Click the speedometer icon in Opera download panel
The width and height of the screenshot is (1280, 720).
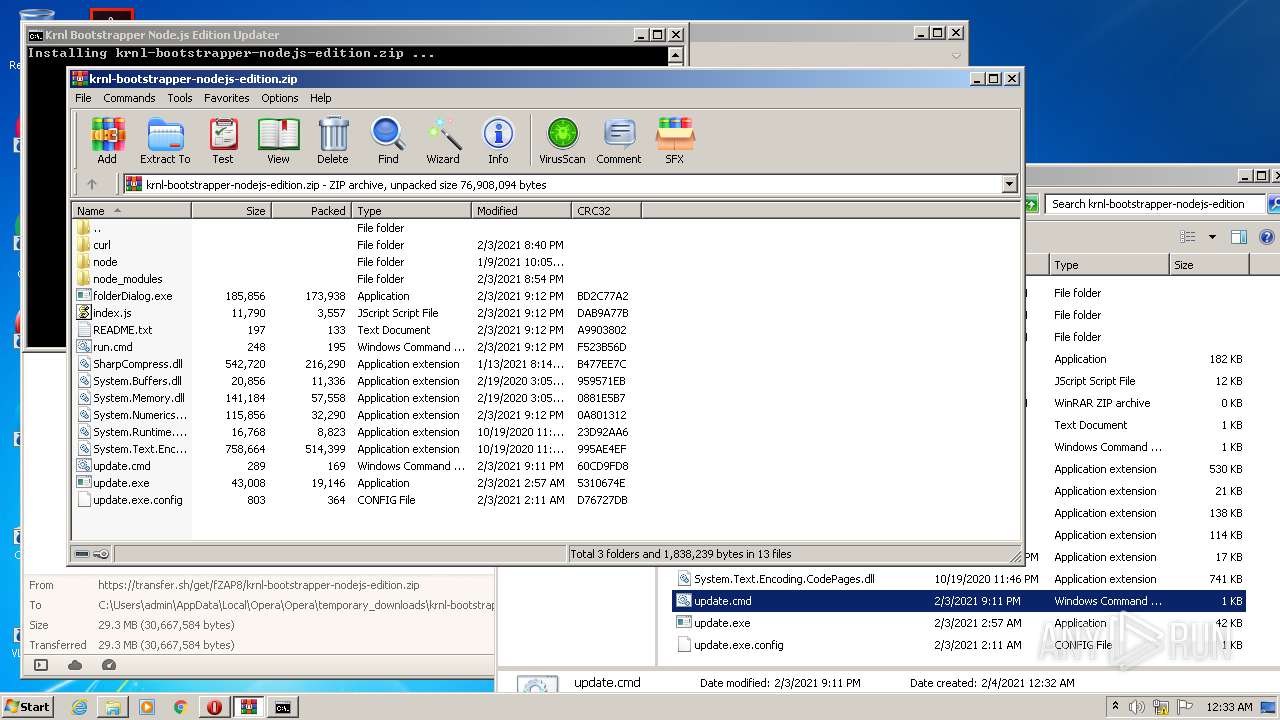pyautogui.click(x=109, y=665)
